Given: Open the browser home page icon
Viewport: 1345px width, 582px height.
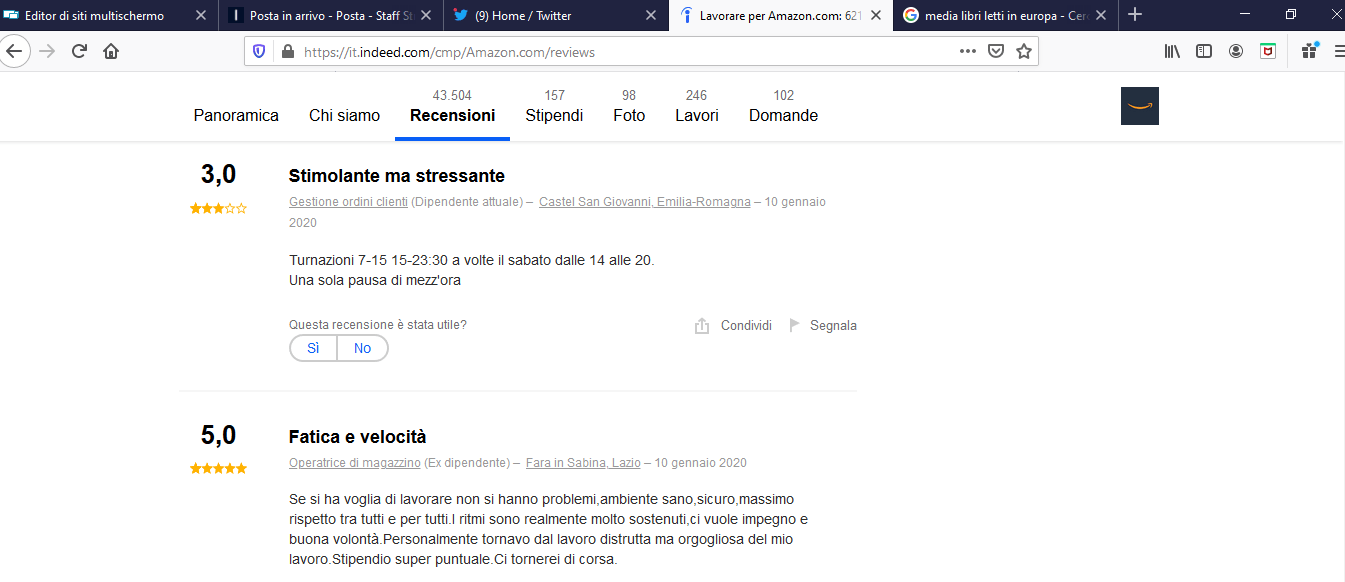Looking at the screenshot, I should coord(111,51).
